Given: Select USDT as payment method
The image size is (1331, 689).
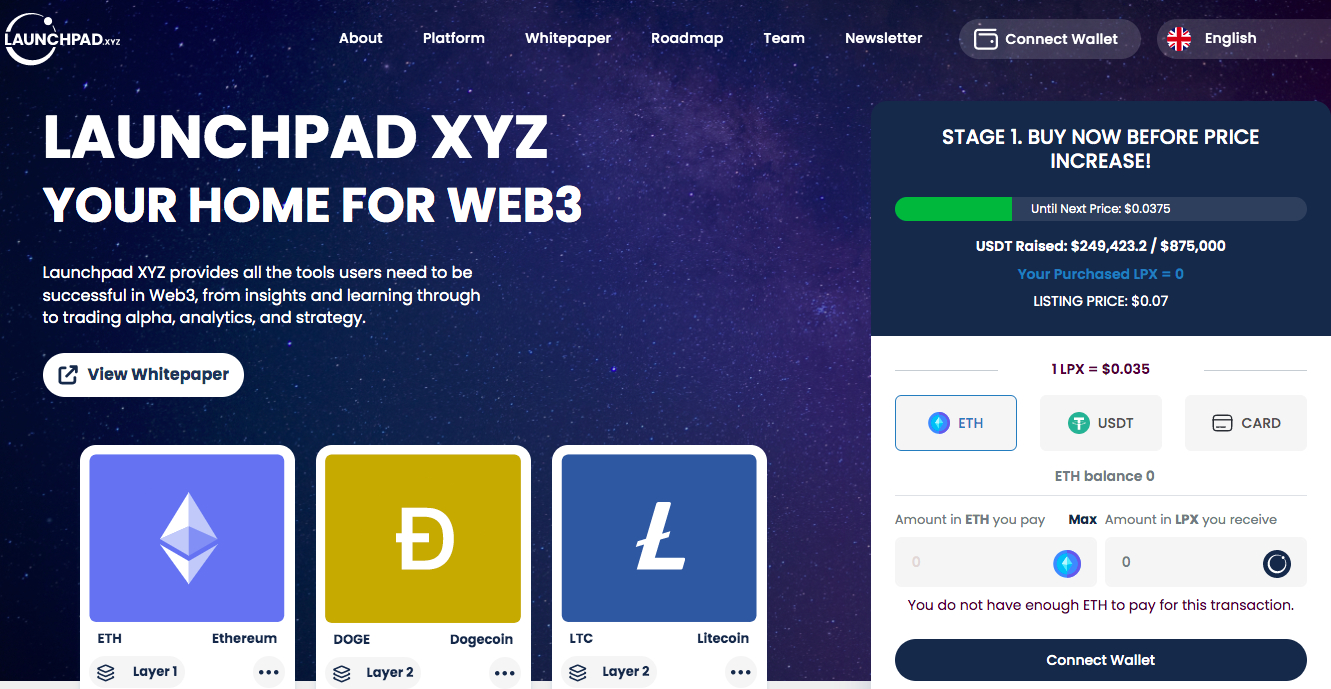Looking at the screenshot, I should [1101, 423].
